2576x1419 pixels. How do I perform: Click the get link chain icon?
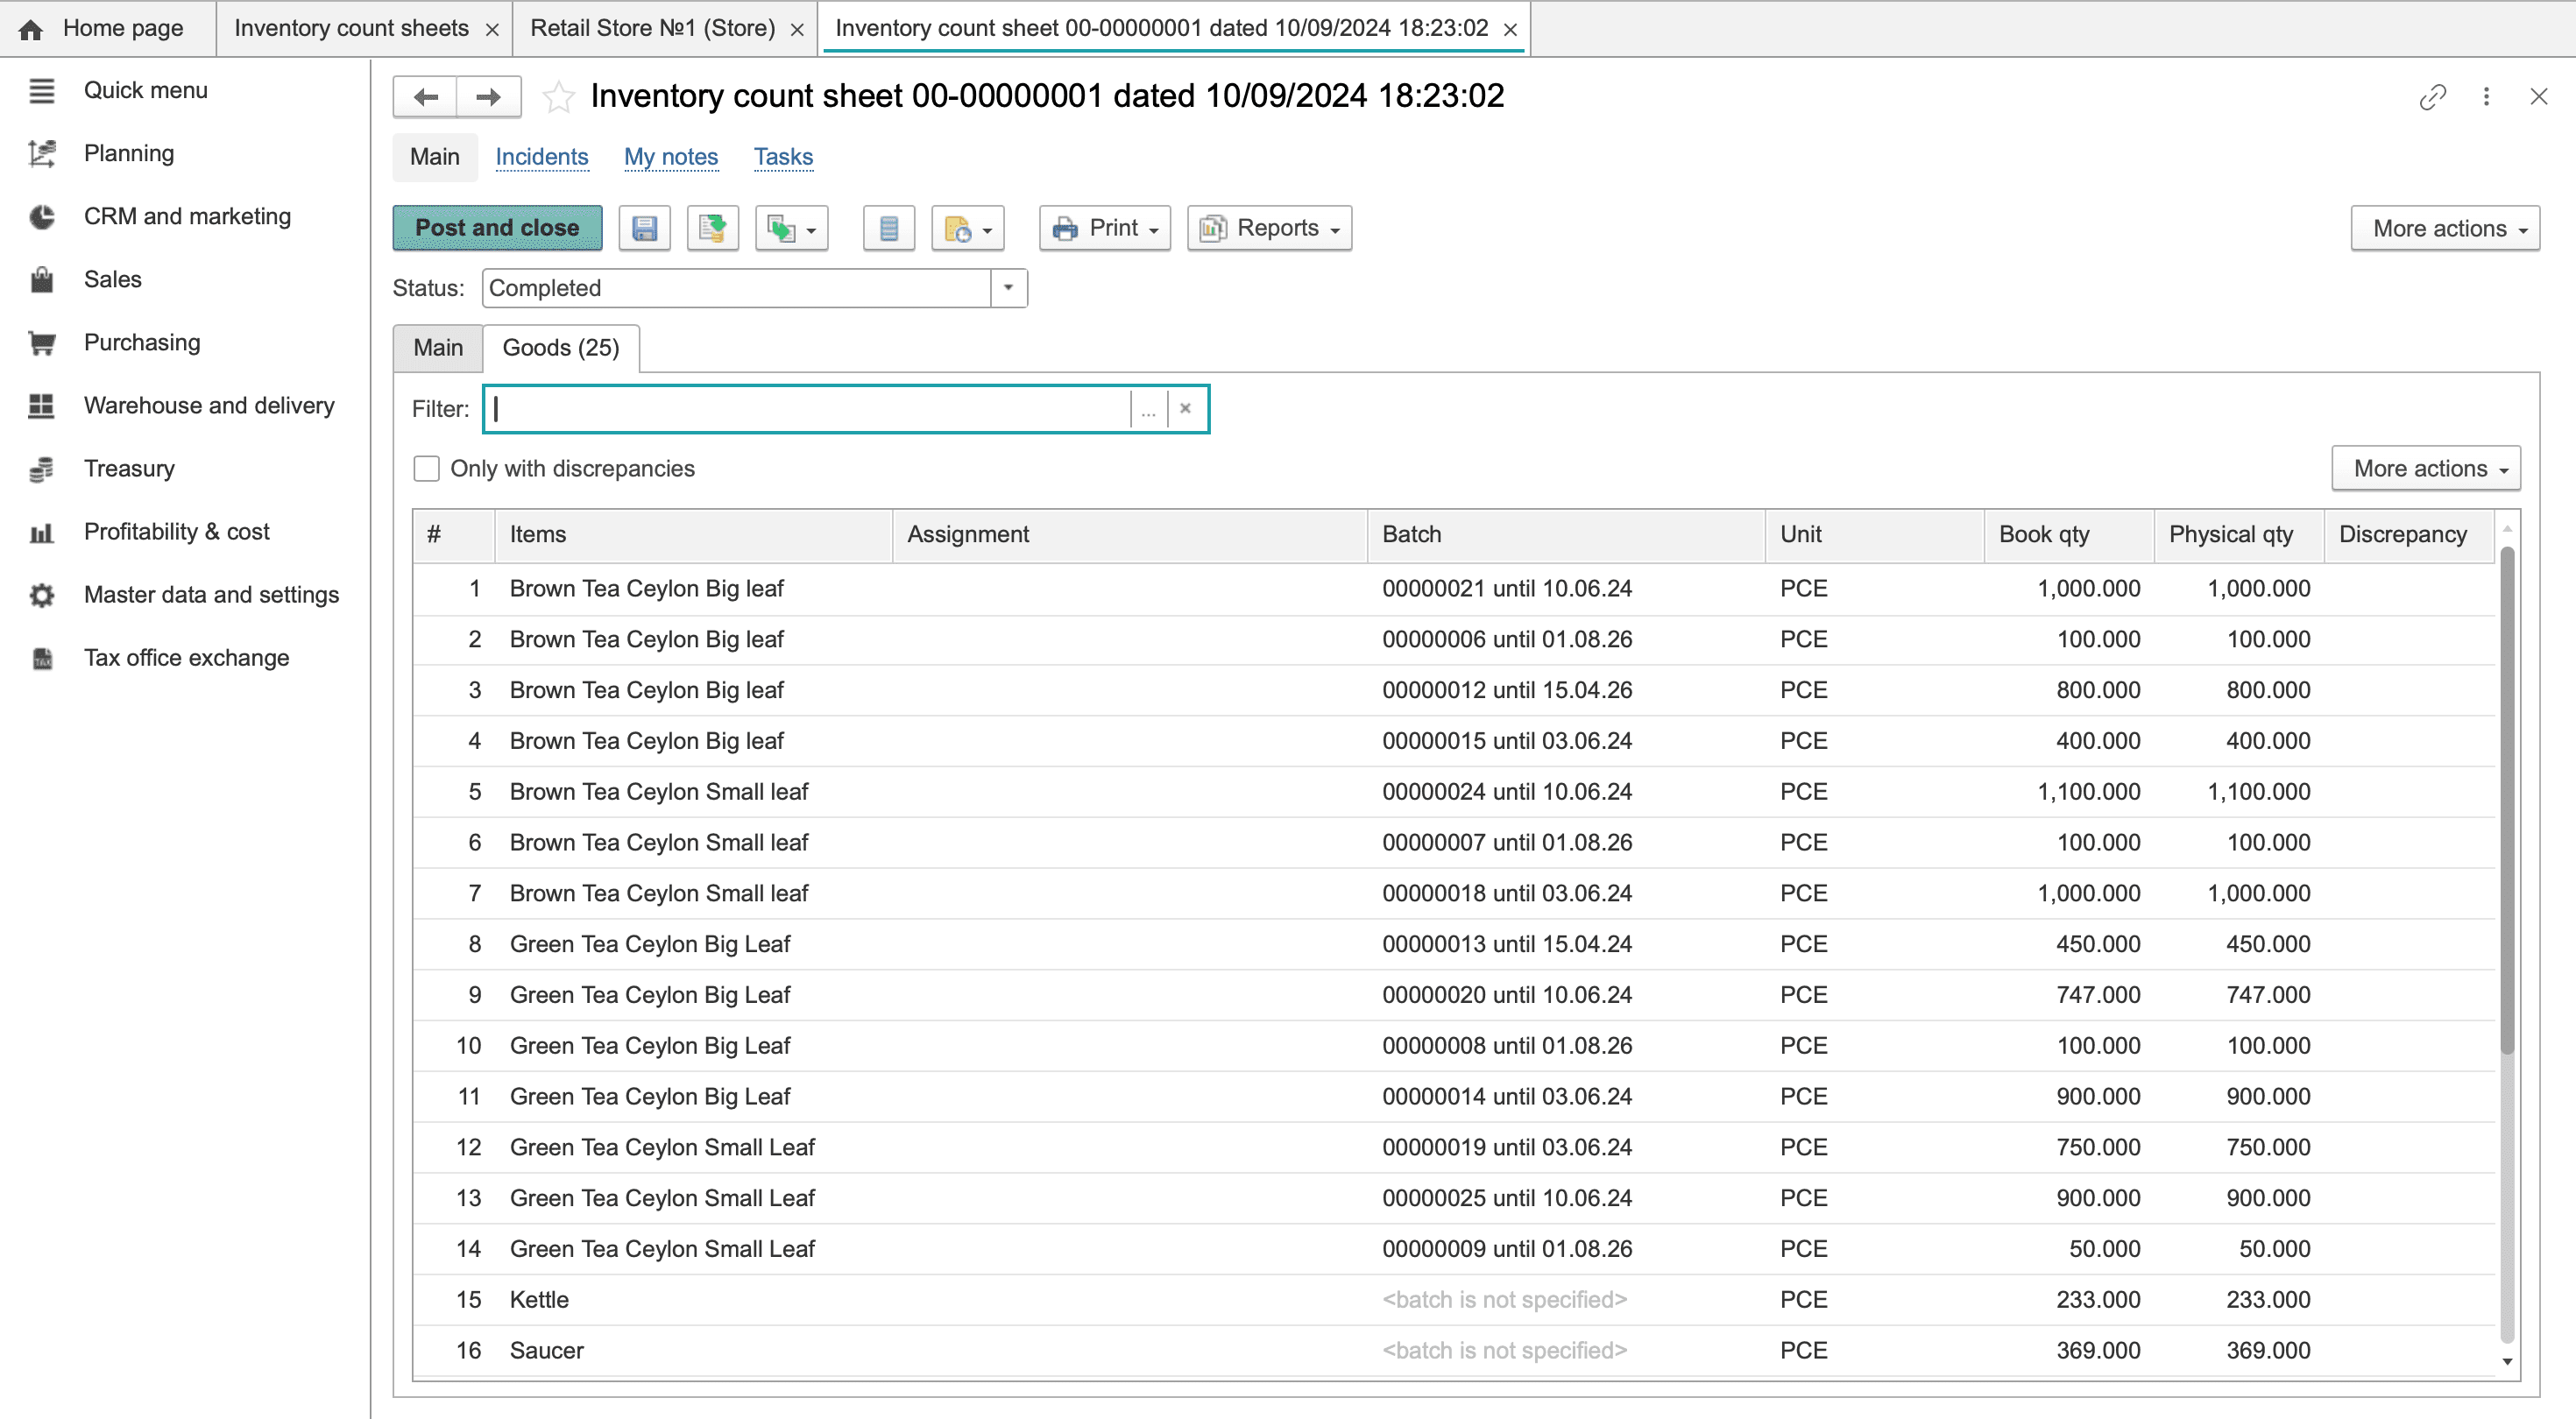[2431, 97]
